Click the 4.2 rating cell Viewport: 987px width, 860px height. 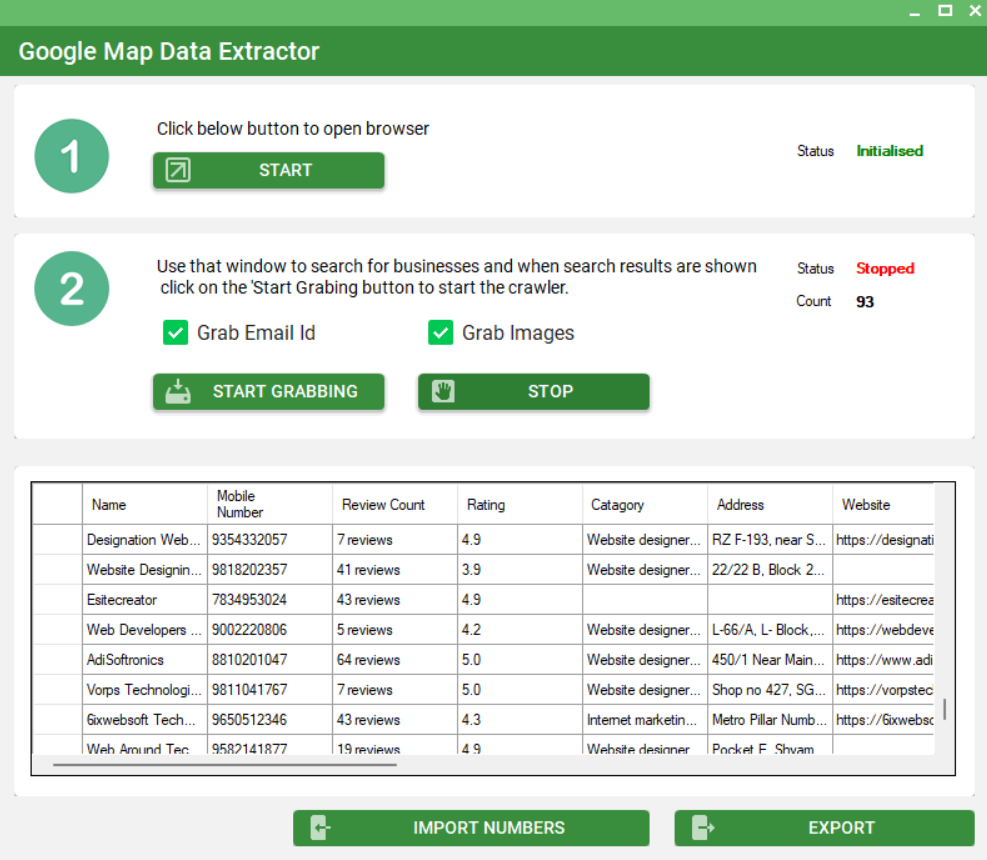click(519, 630)
